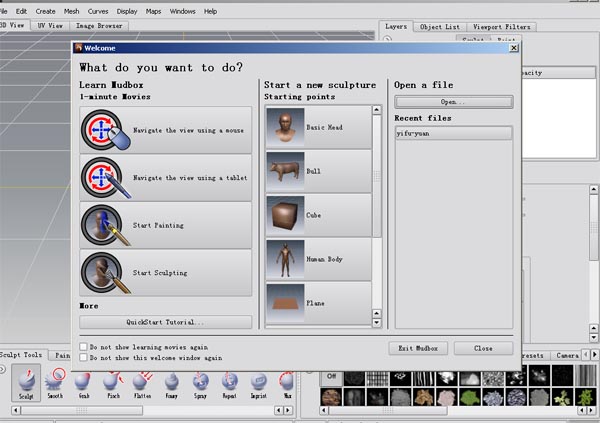Viewport: 600px width, 423px height.
Task: Select the Repeat sculpt tool
Action: click(x=230, y=384)
